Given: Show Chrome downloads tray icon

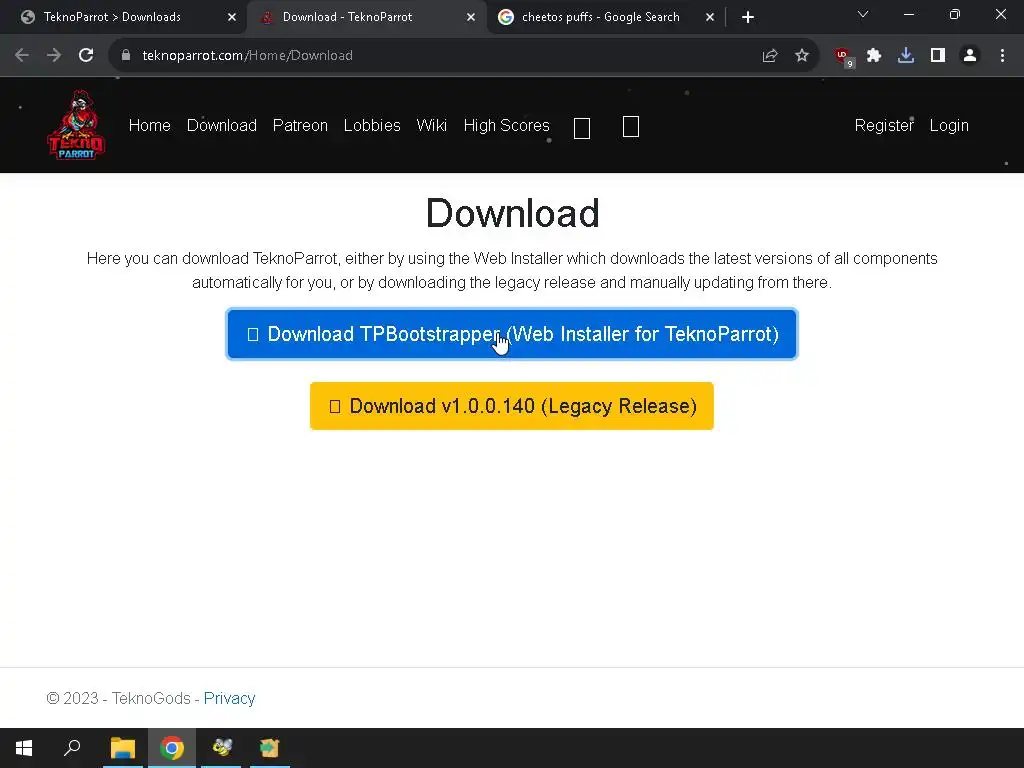Looking at the screenshot, I should (x=906, y=56).
